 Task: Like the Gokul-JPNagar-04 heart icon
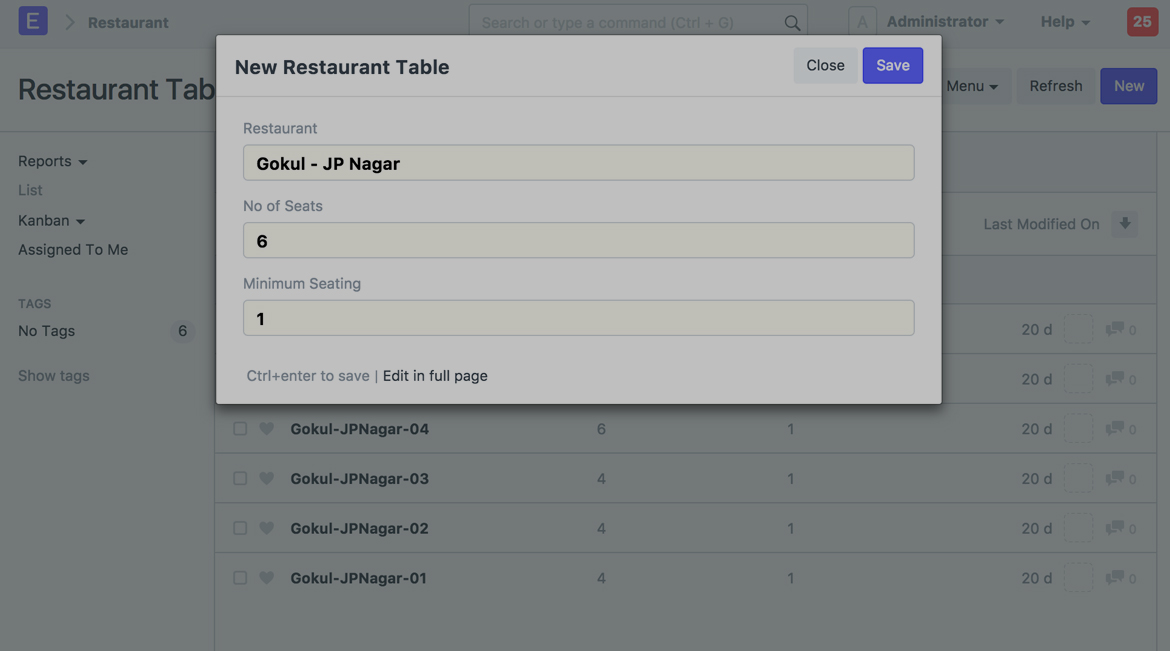coord(267,429)
